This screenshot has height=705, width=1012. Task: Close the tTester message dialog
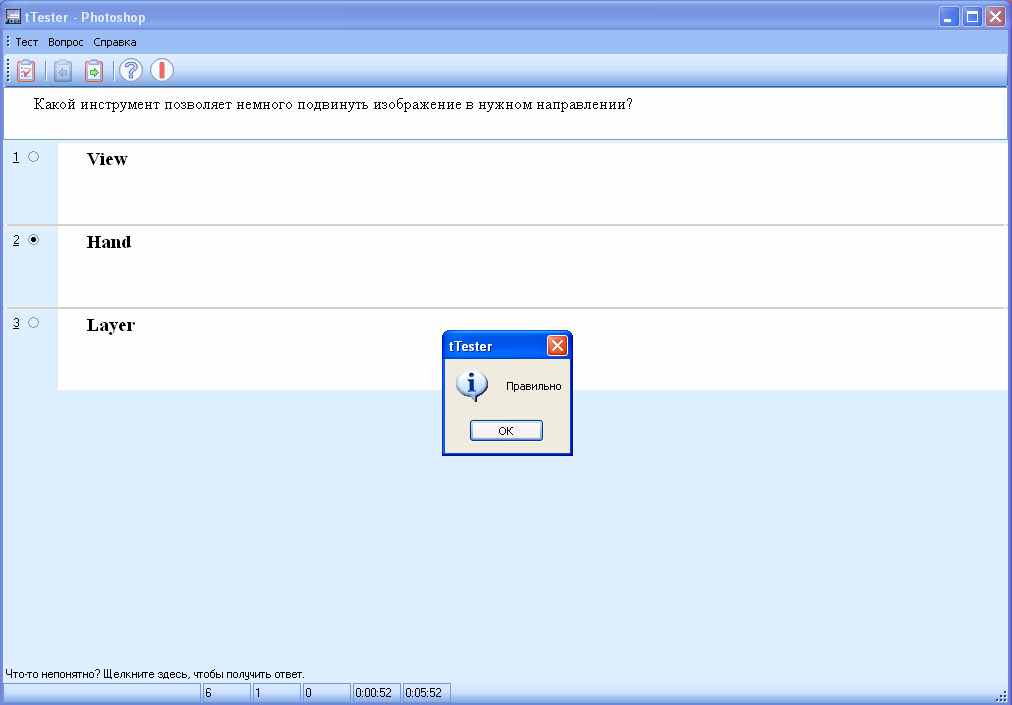point(557,346)
